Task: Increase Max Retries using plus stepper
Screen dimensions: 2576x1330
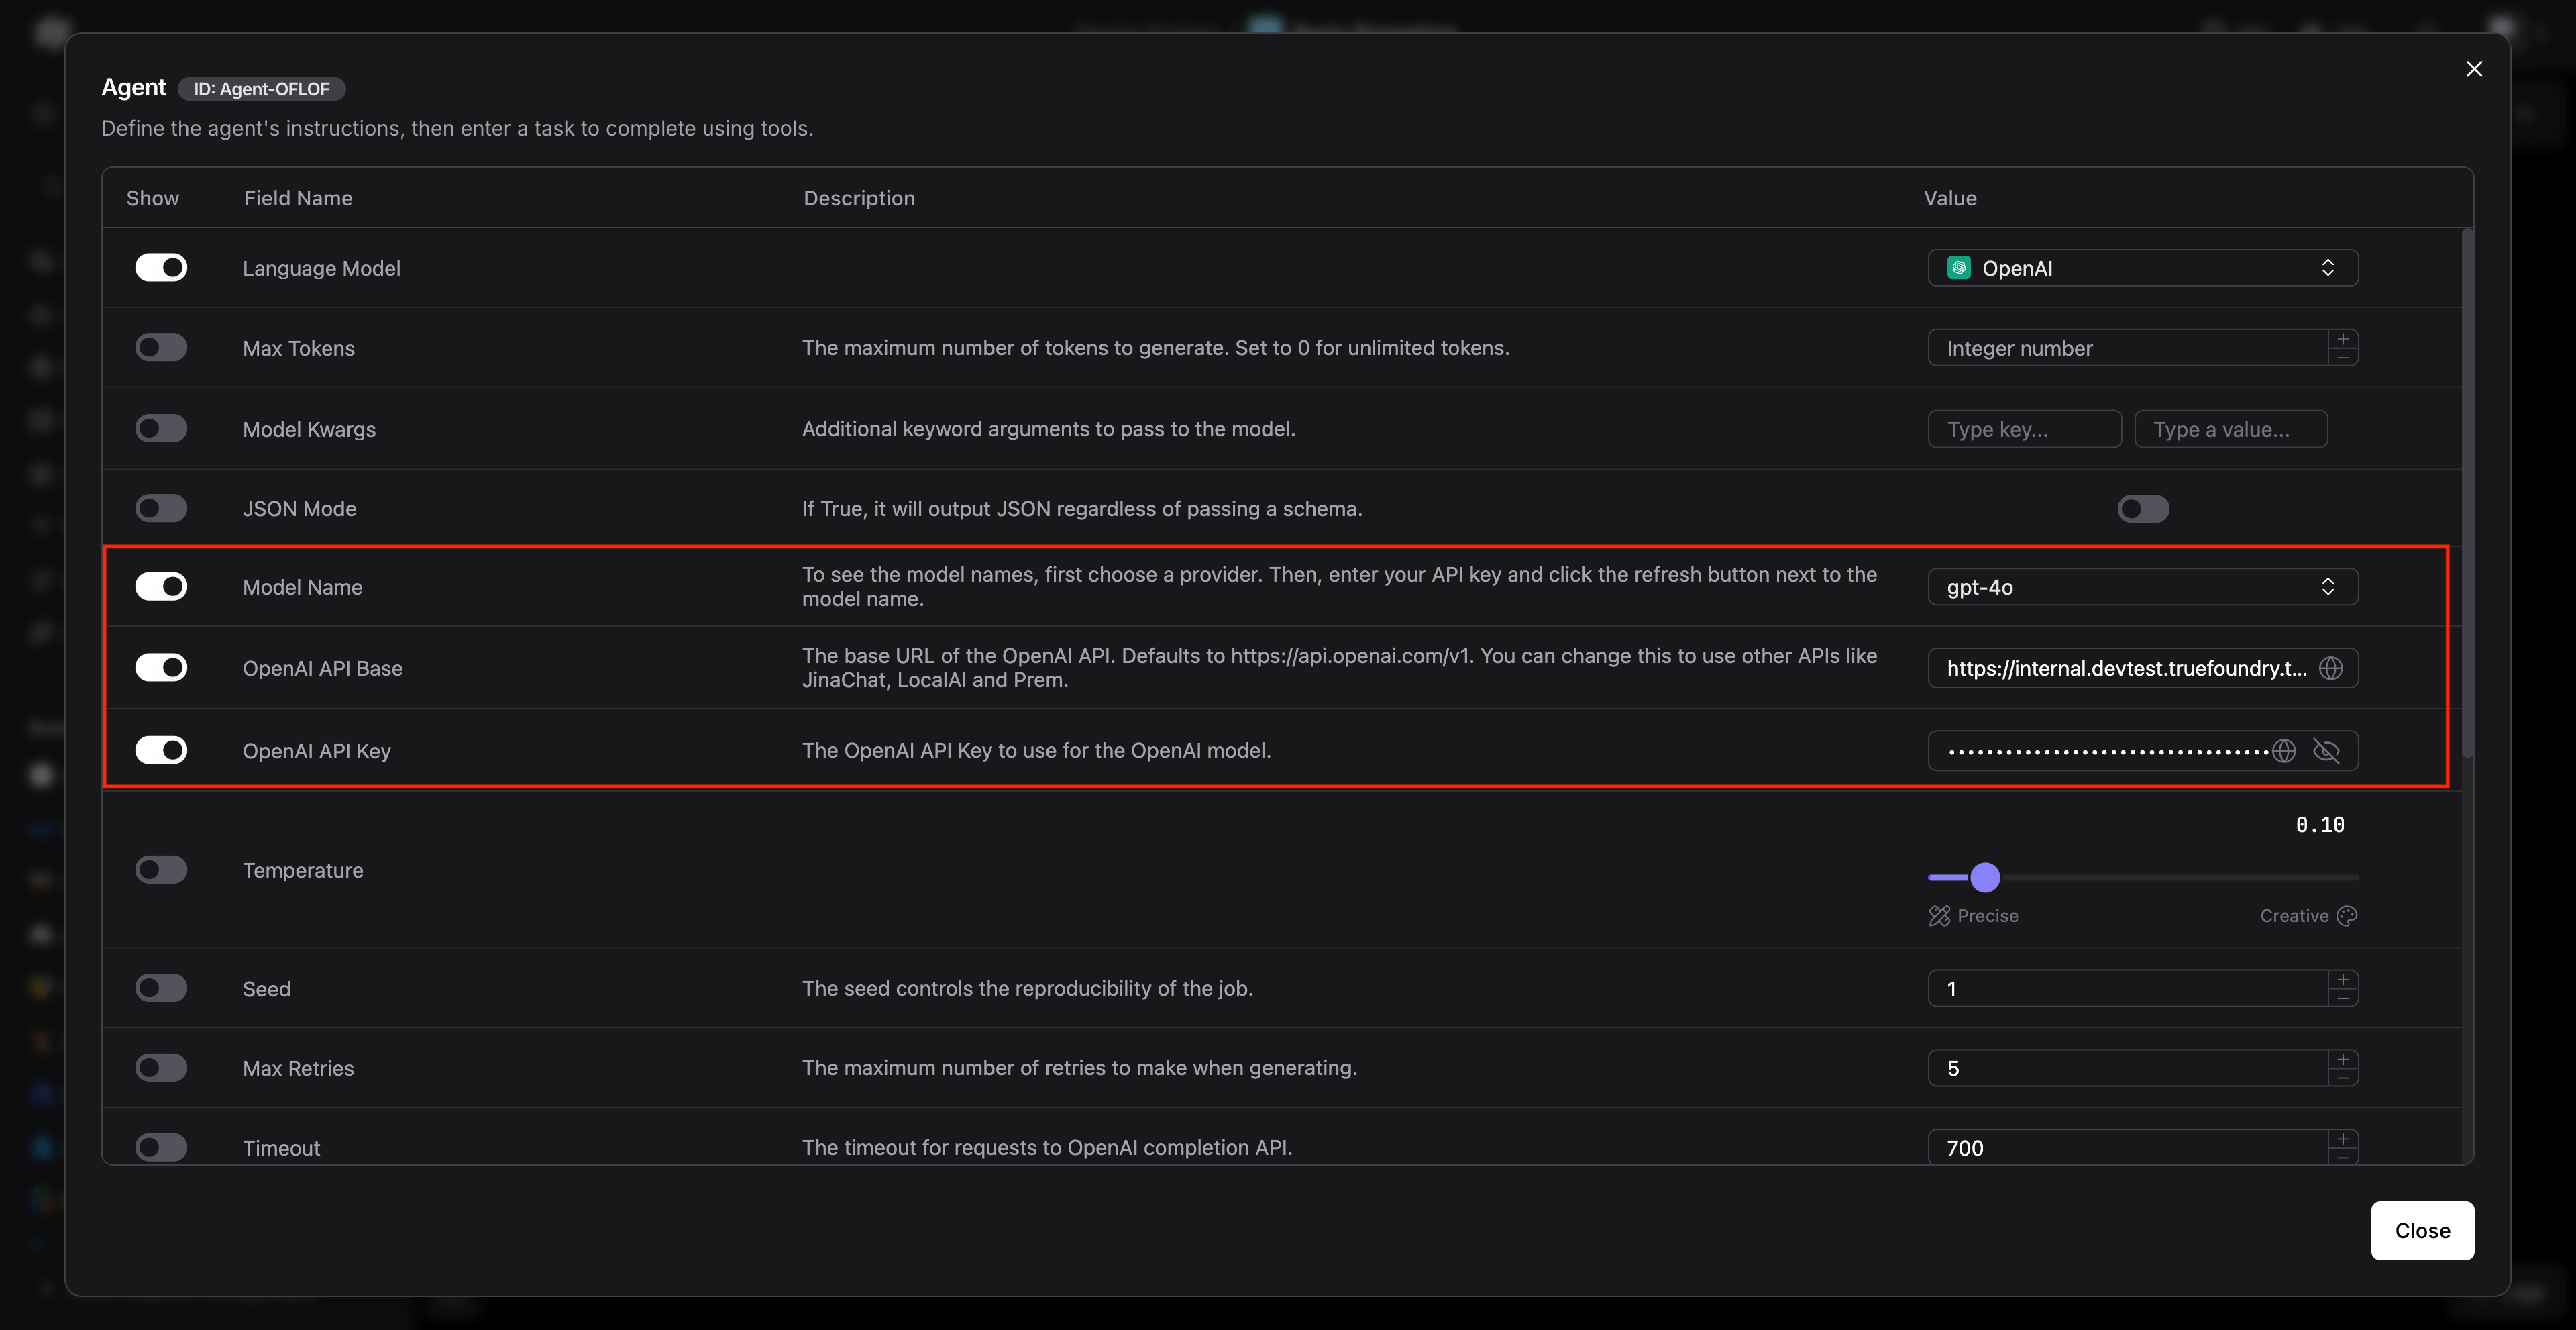Action: (2343, 1059)
